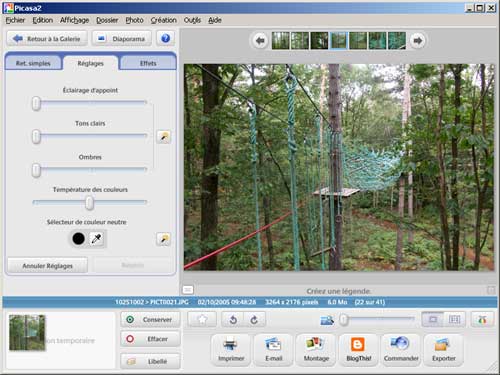Screen dimensions: 500x375
Task: Click the Exporter icon
Action: point(443,350)
